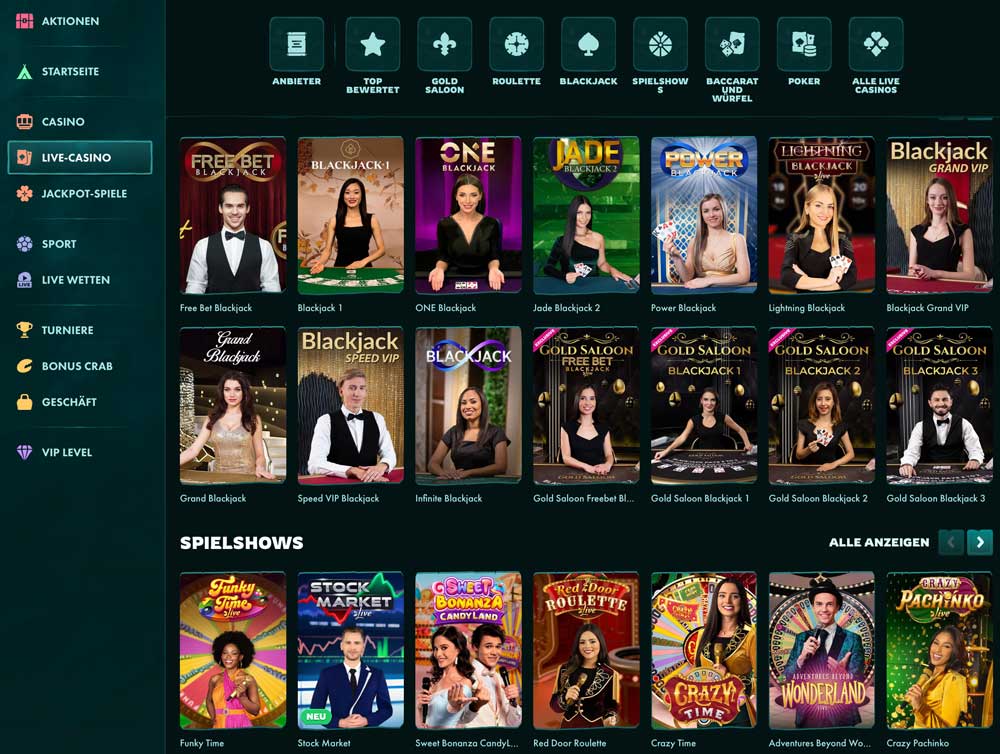Open Gold Saloon Blackjack 3 thumbnail
Screen dimensions: 1000x754
point(939,406)
